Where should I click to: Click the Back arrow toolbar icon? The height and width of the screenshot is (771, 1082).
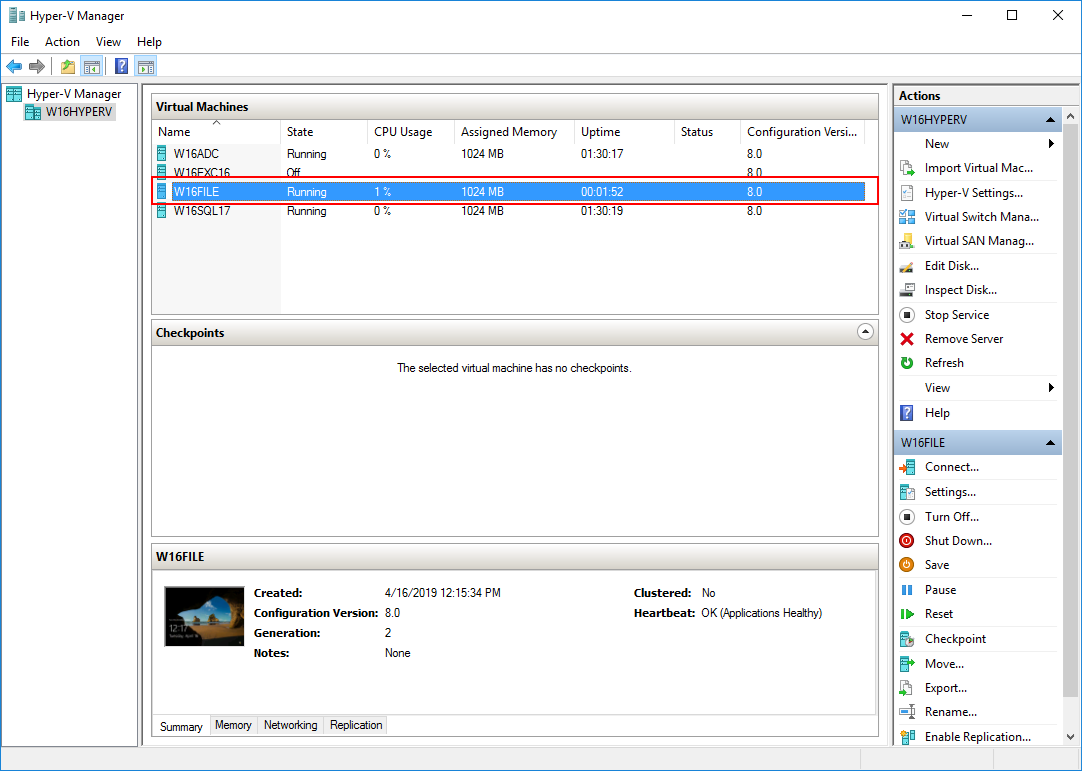(14, 66)
